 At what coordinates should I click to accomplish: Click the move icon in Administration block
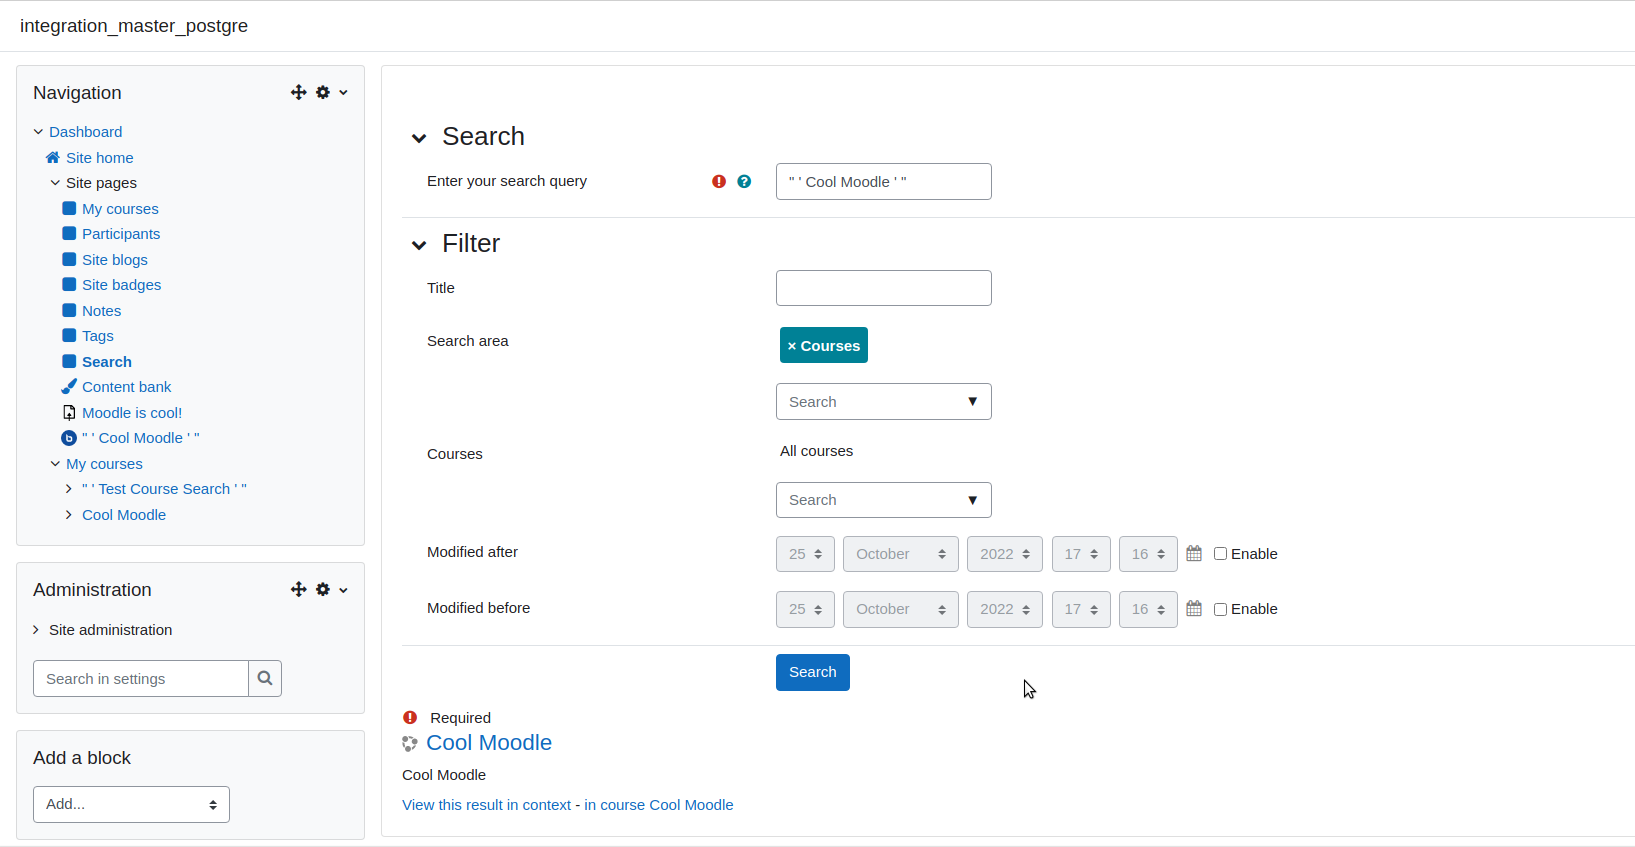tap(298, 590)
